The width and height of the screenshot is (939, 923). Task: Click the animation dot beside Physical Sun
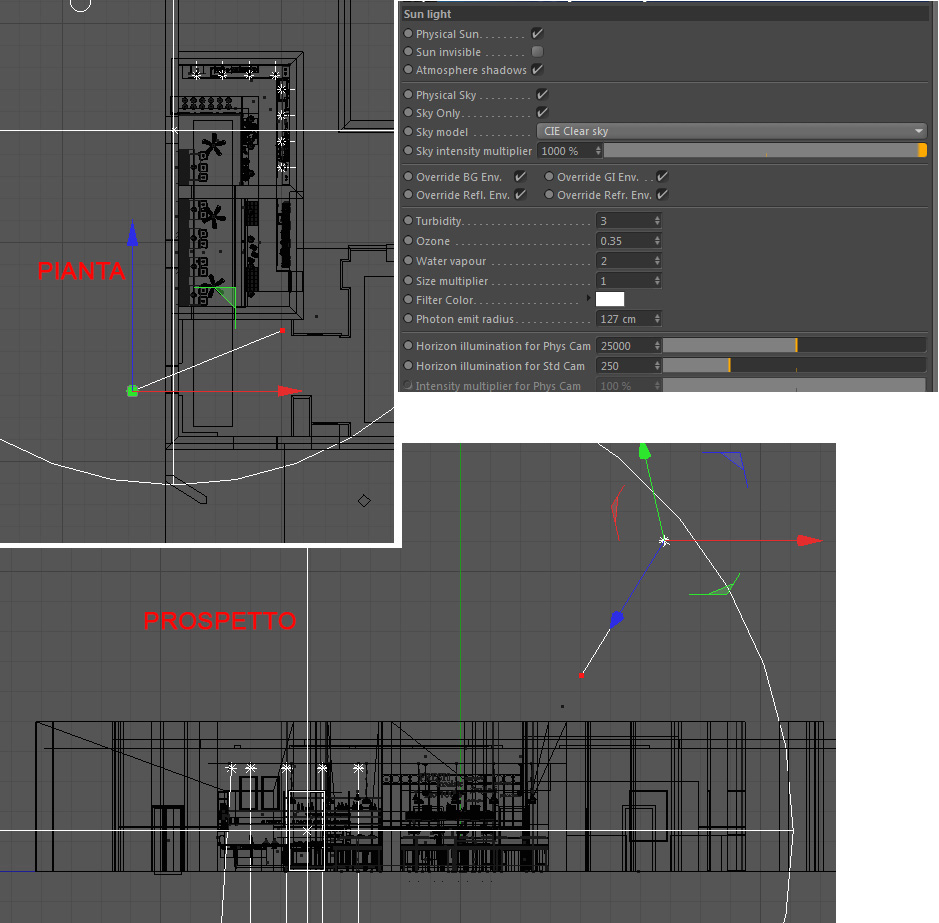tap(408, 34)
